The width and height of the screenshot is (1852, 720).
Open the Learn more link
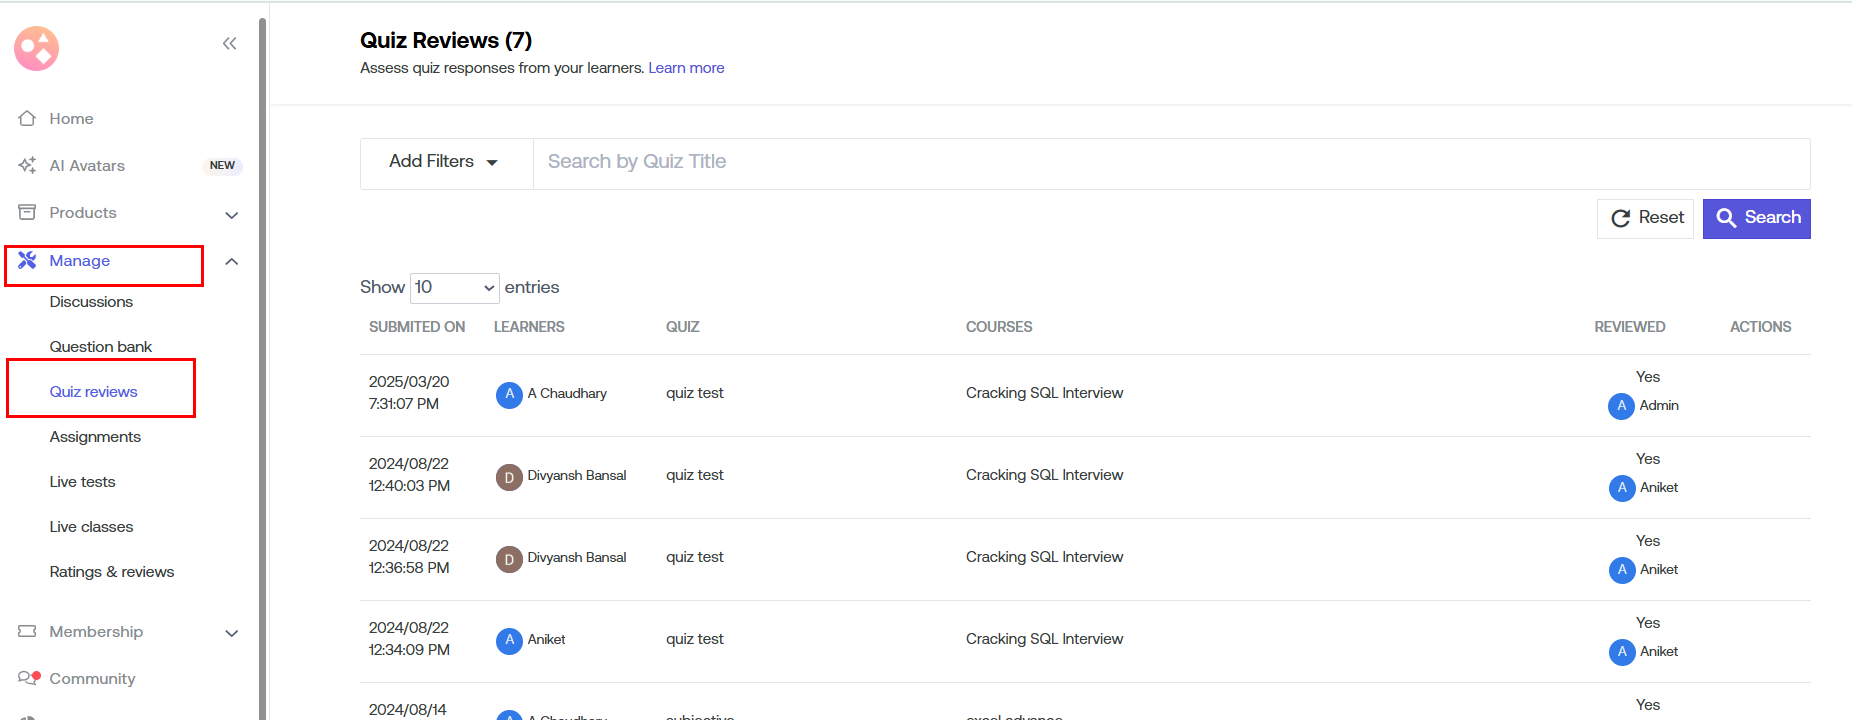coord(686,68)
